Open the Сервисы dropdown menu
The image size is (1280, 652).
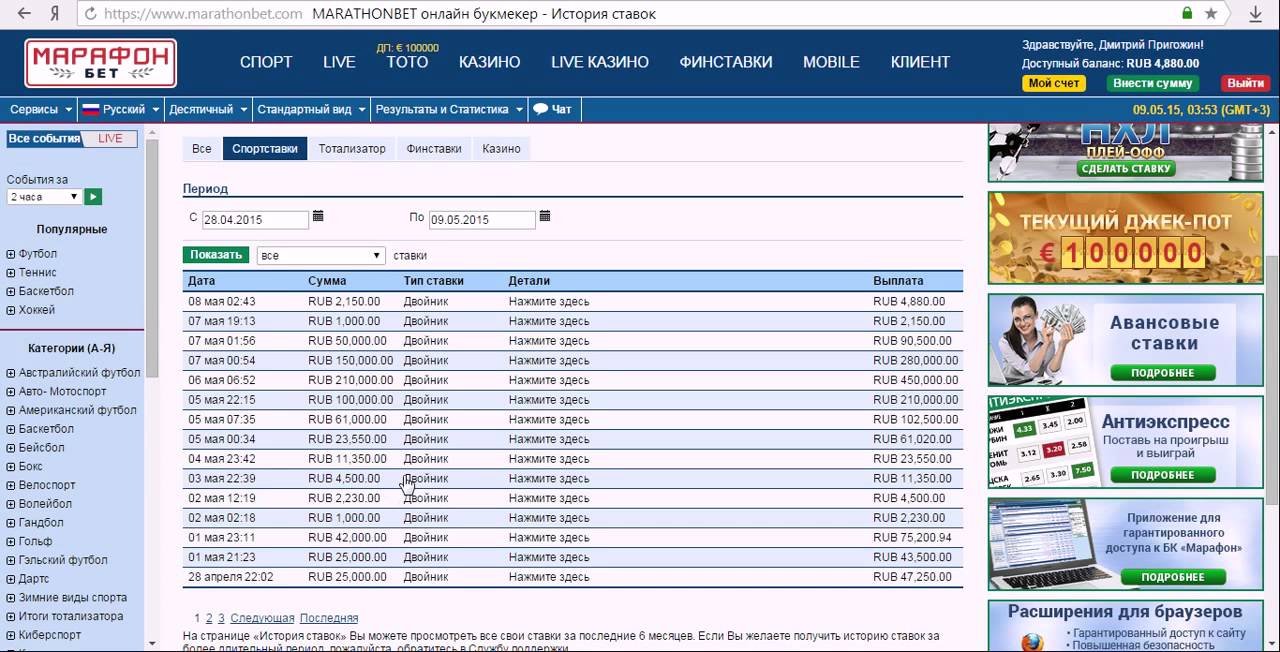41,109
